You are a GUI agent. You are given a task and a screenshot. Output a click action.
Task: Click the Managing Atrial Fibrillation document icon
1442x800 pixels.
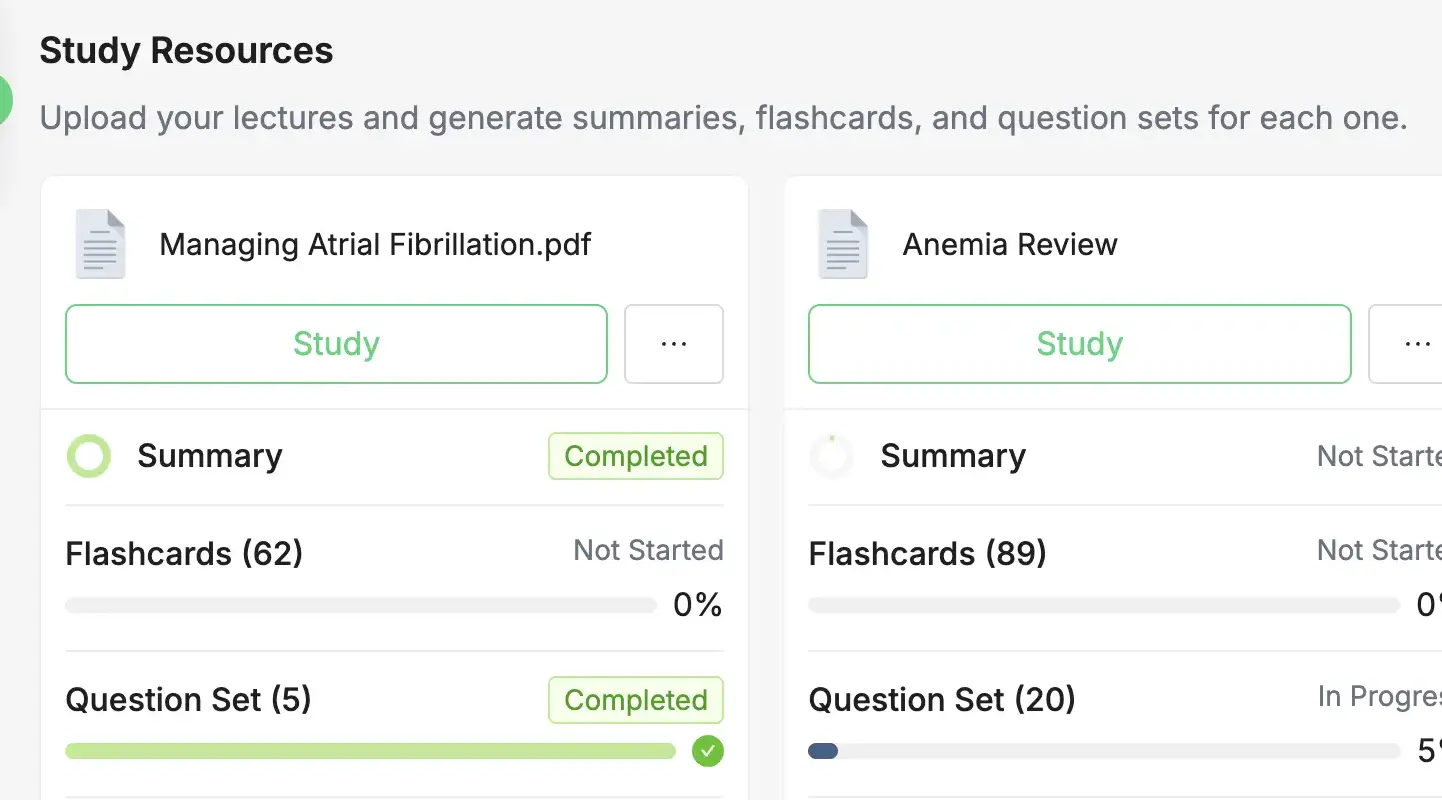[x=101, y=244]
